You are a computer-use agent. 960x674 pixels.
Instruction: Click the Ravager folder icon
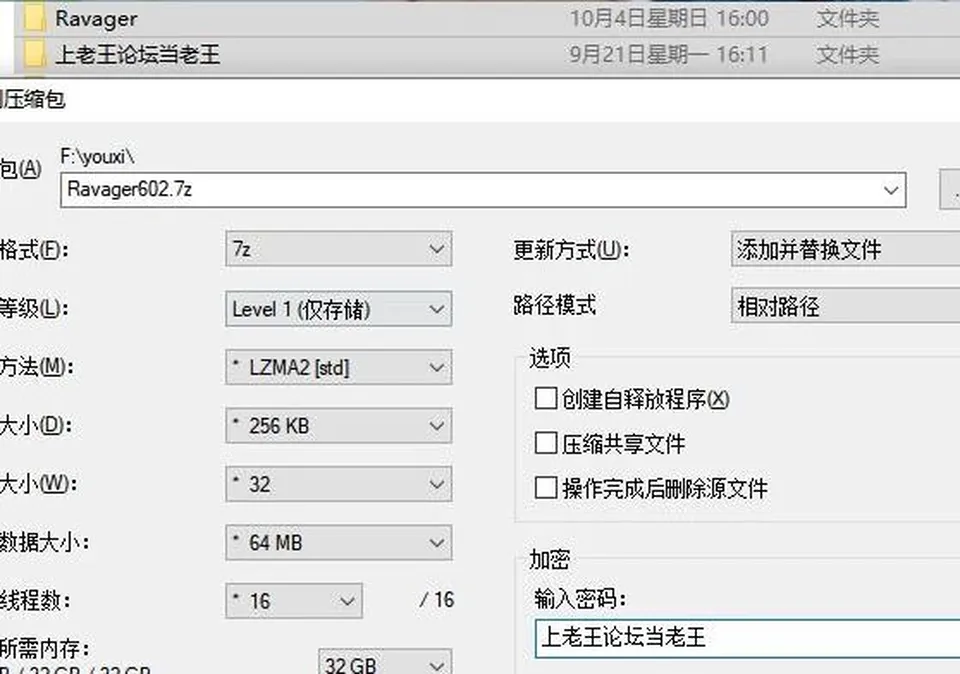[x=34, y=18]
